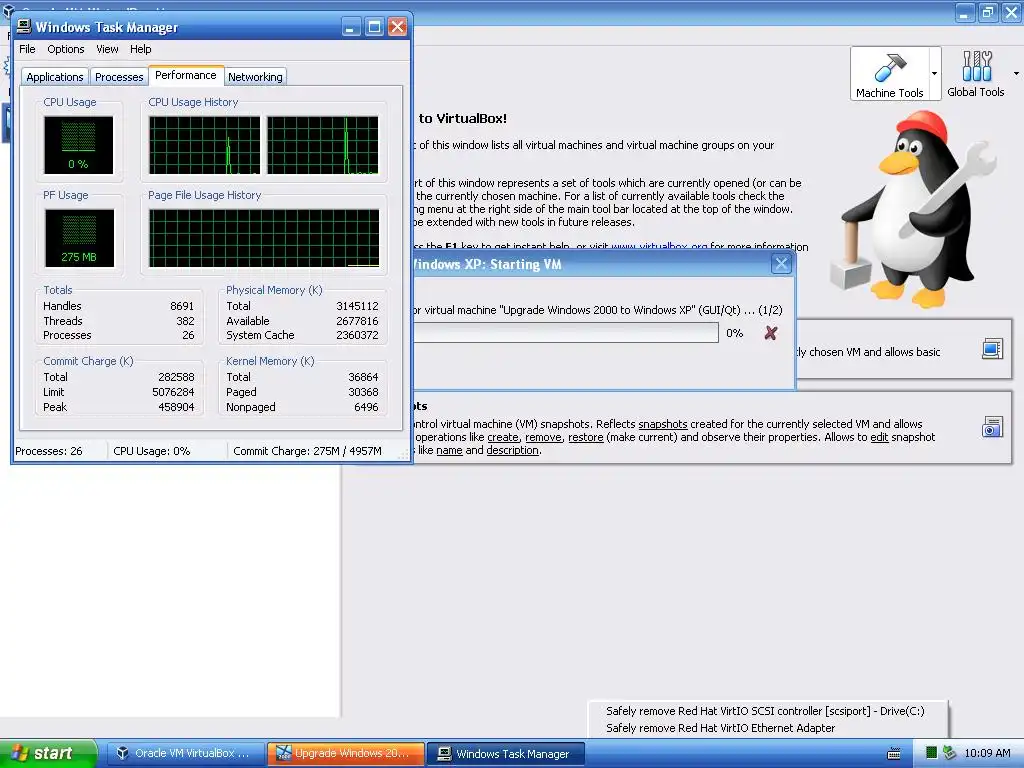The height and width of the screenshot is (768, 1024).
Task: Open Task Manager File menu
Action: point(27,49)
